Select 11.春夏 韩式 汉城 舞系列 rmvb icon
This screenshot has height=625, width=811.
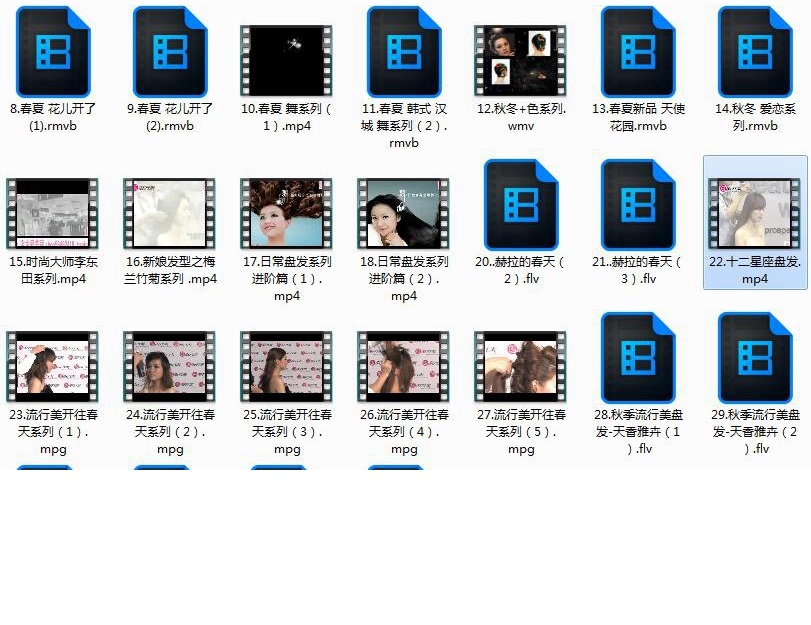403,52
